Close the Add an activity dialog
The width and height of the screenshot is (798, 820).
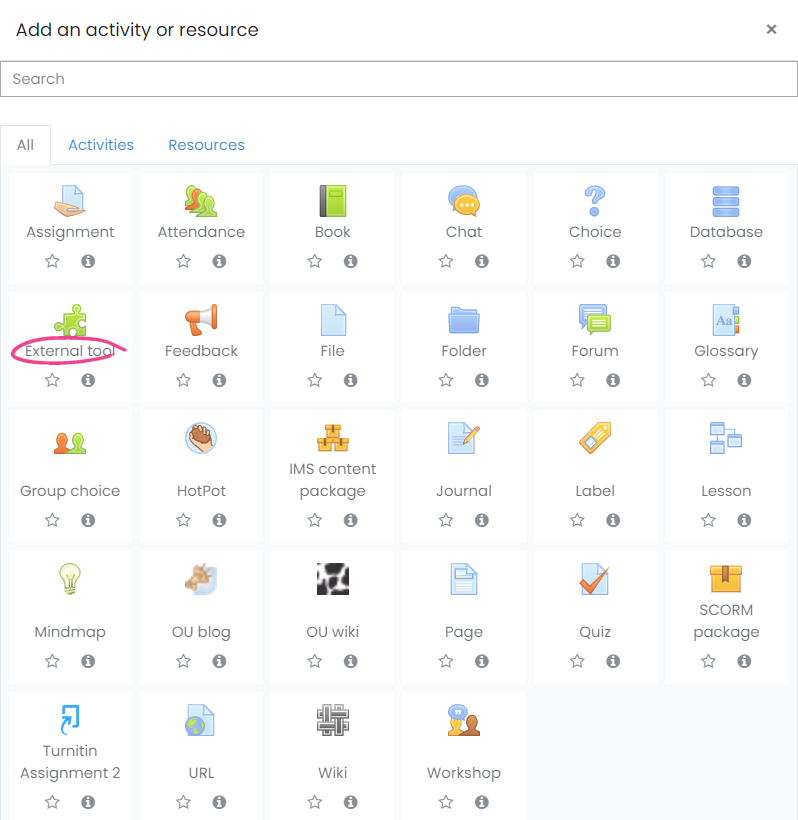click(771, 29)
